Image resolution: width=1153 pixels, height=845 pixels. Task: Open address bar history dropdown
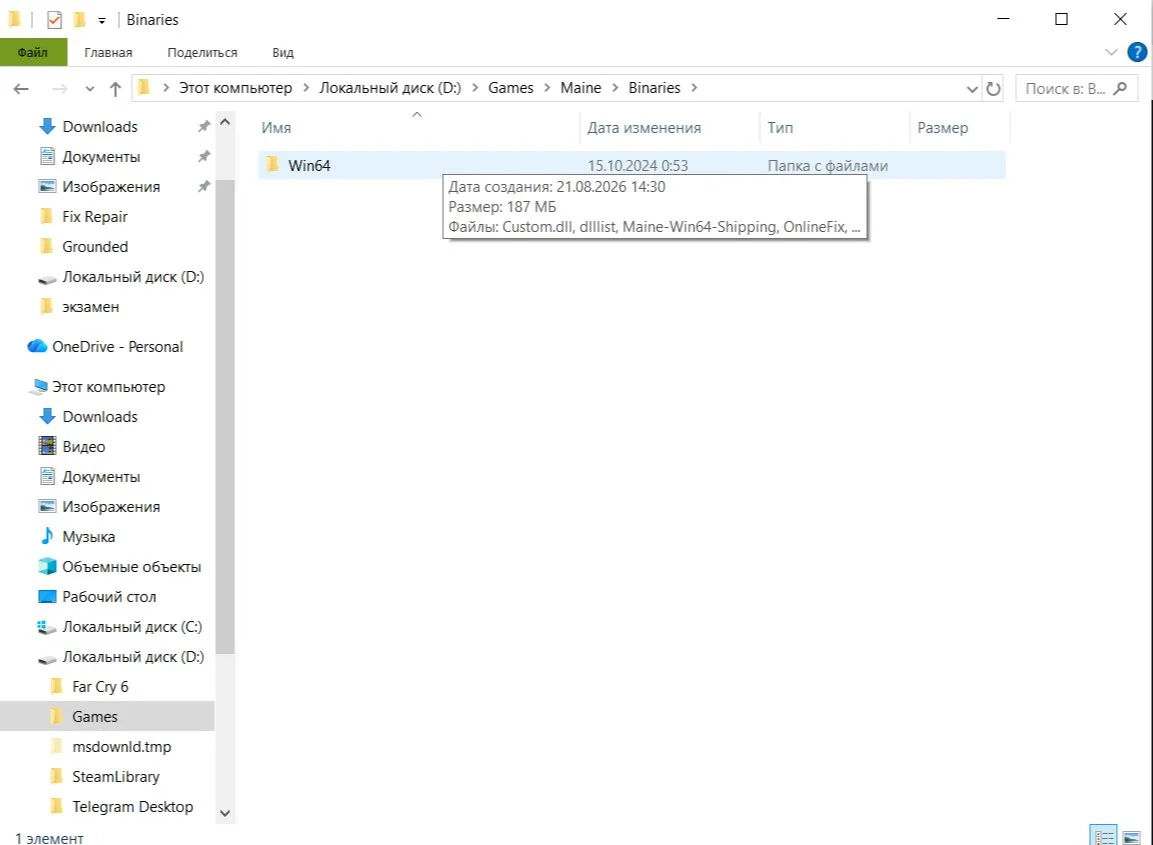coord(971,89)
